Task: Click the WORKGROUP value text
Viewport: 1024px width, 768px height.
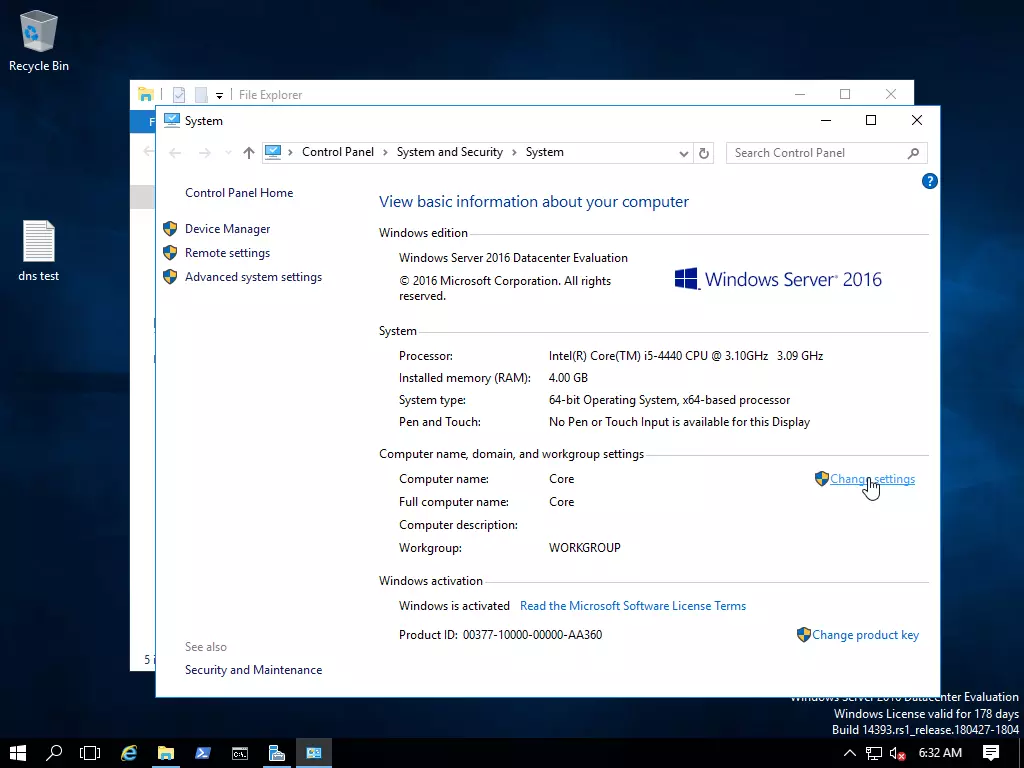Action: pyautogui.click(x=584, y=548)
